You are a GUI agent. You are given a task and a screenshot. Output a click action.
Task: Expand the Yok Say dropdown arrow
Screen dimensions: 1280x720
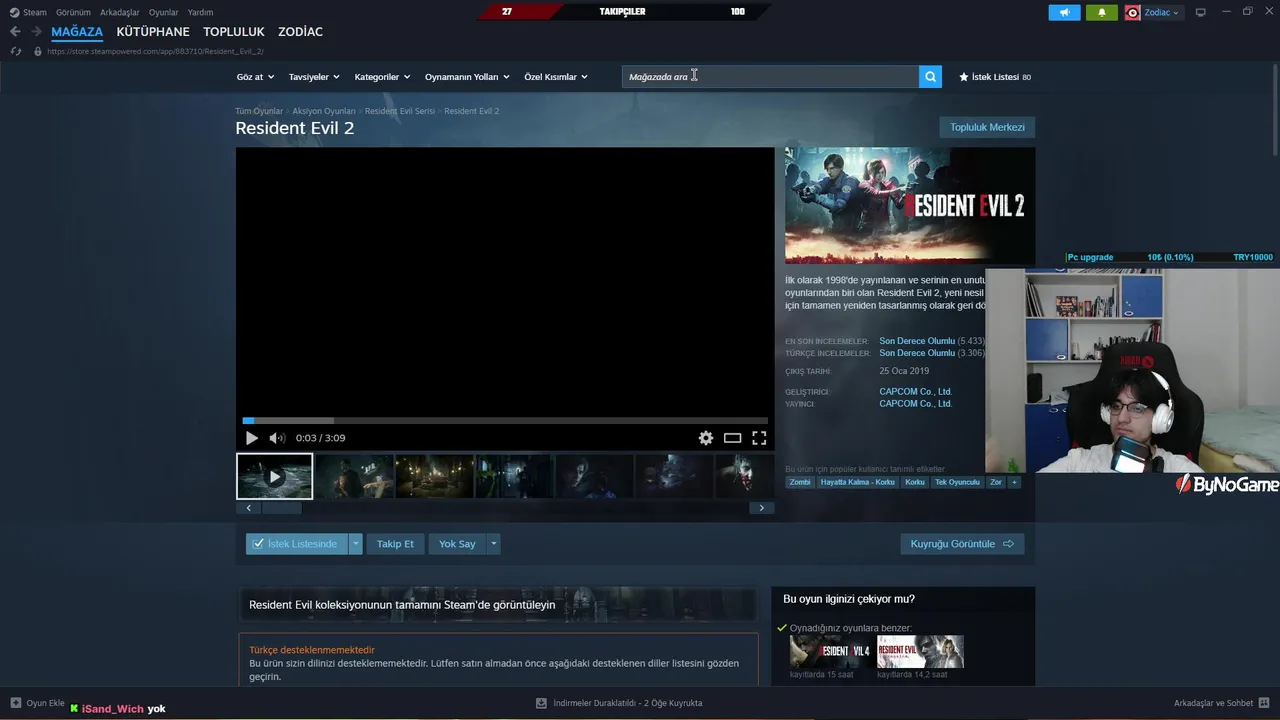click(493, 544)
